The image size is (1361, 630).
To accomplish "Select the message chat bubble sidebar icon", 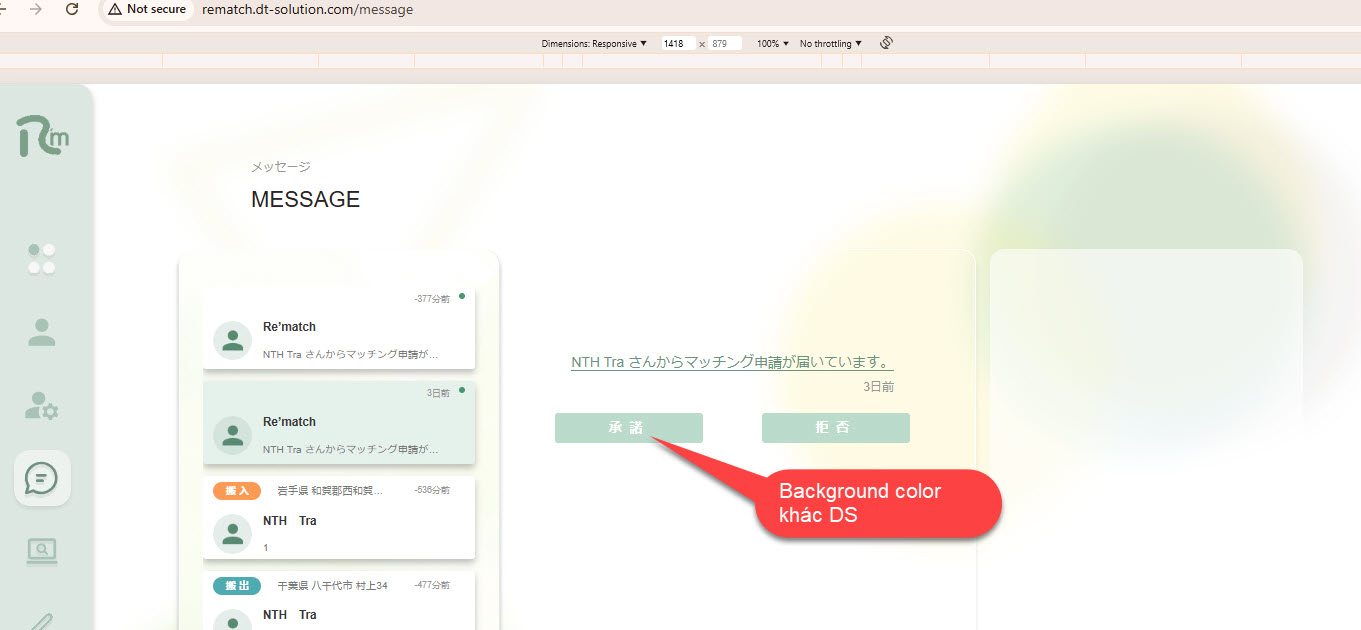I will pyautogui.click(x=42, y=478).
